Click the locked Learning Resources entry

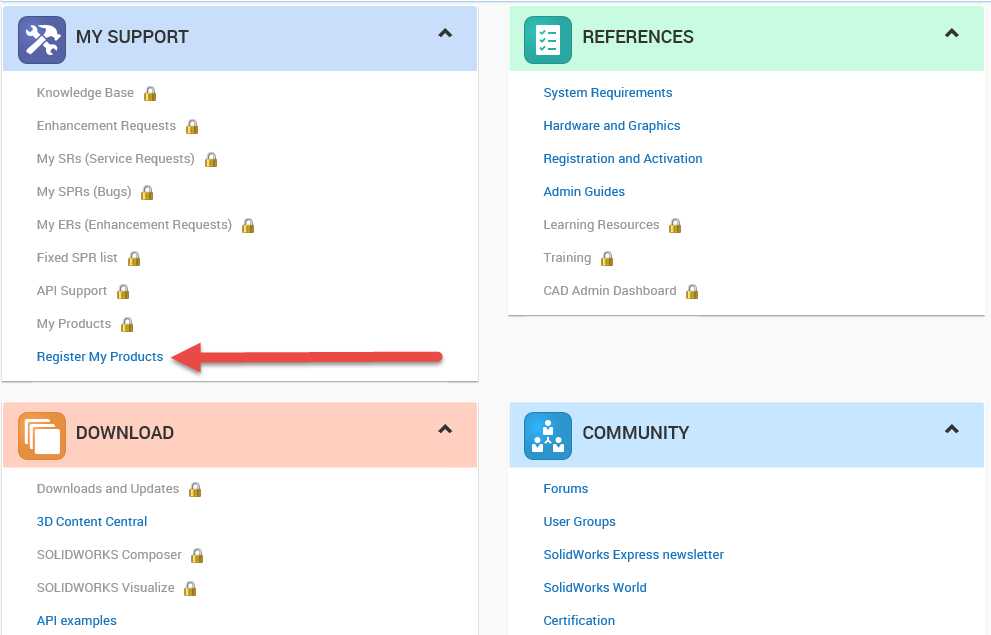click(601, 224)
